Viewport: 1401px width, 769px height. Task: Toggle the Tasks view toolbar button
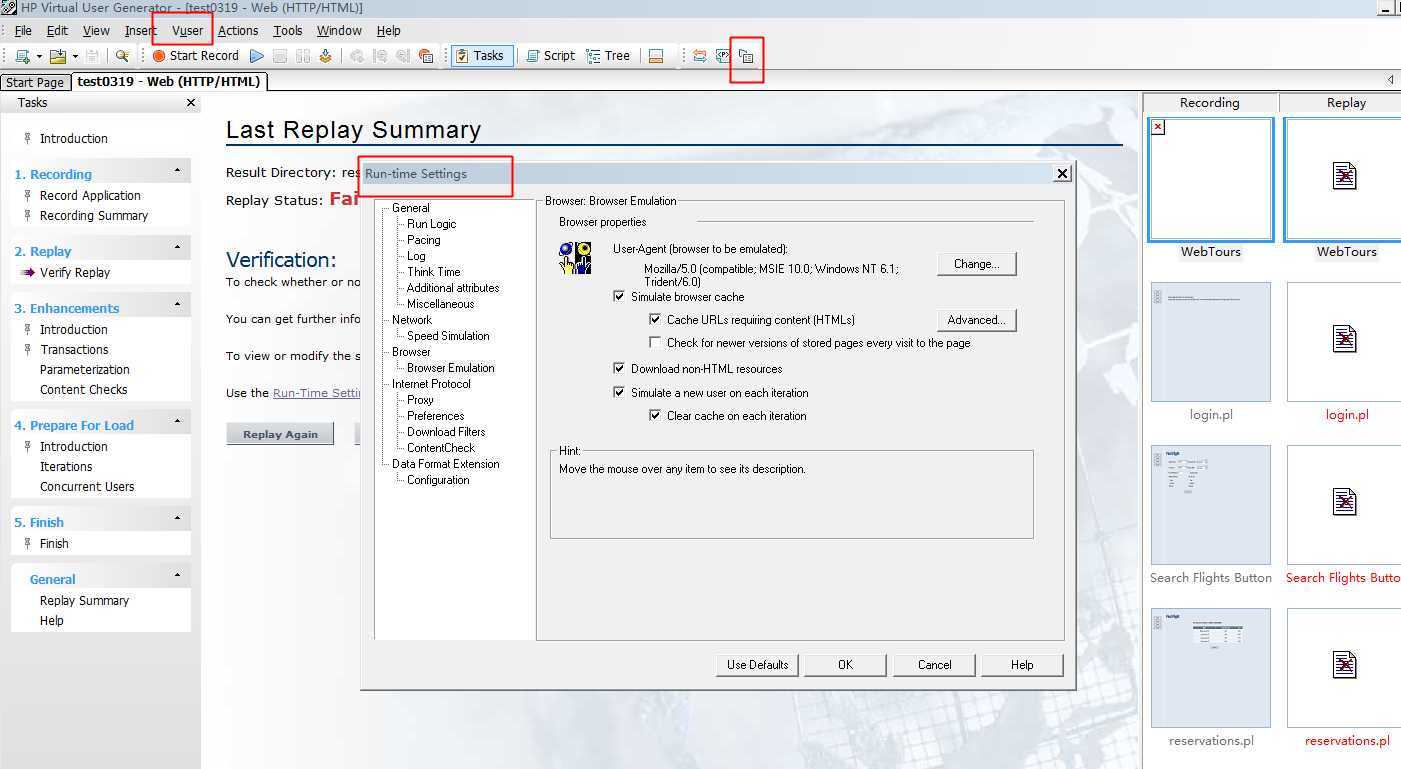coord(482,56)
